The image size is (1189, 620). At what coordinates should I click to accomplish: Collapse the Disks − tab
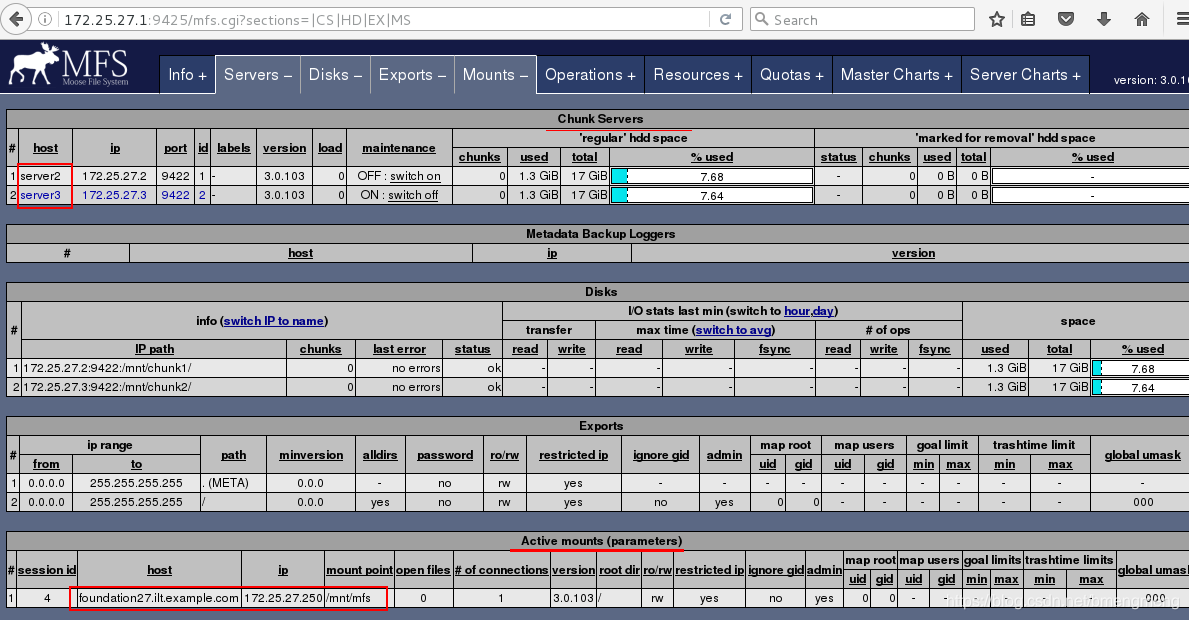(335, 74)
